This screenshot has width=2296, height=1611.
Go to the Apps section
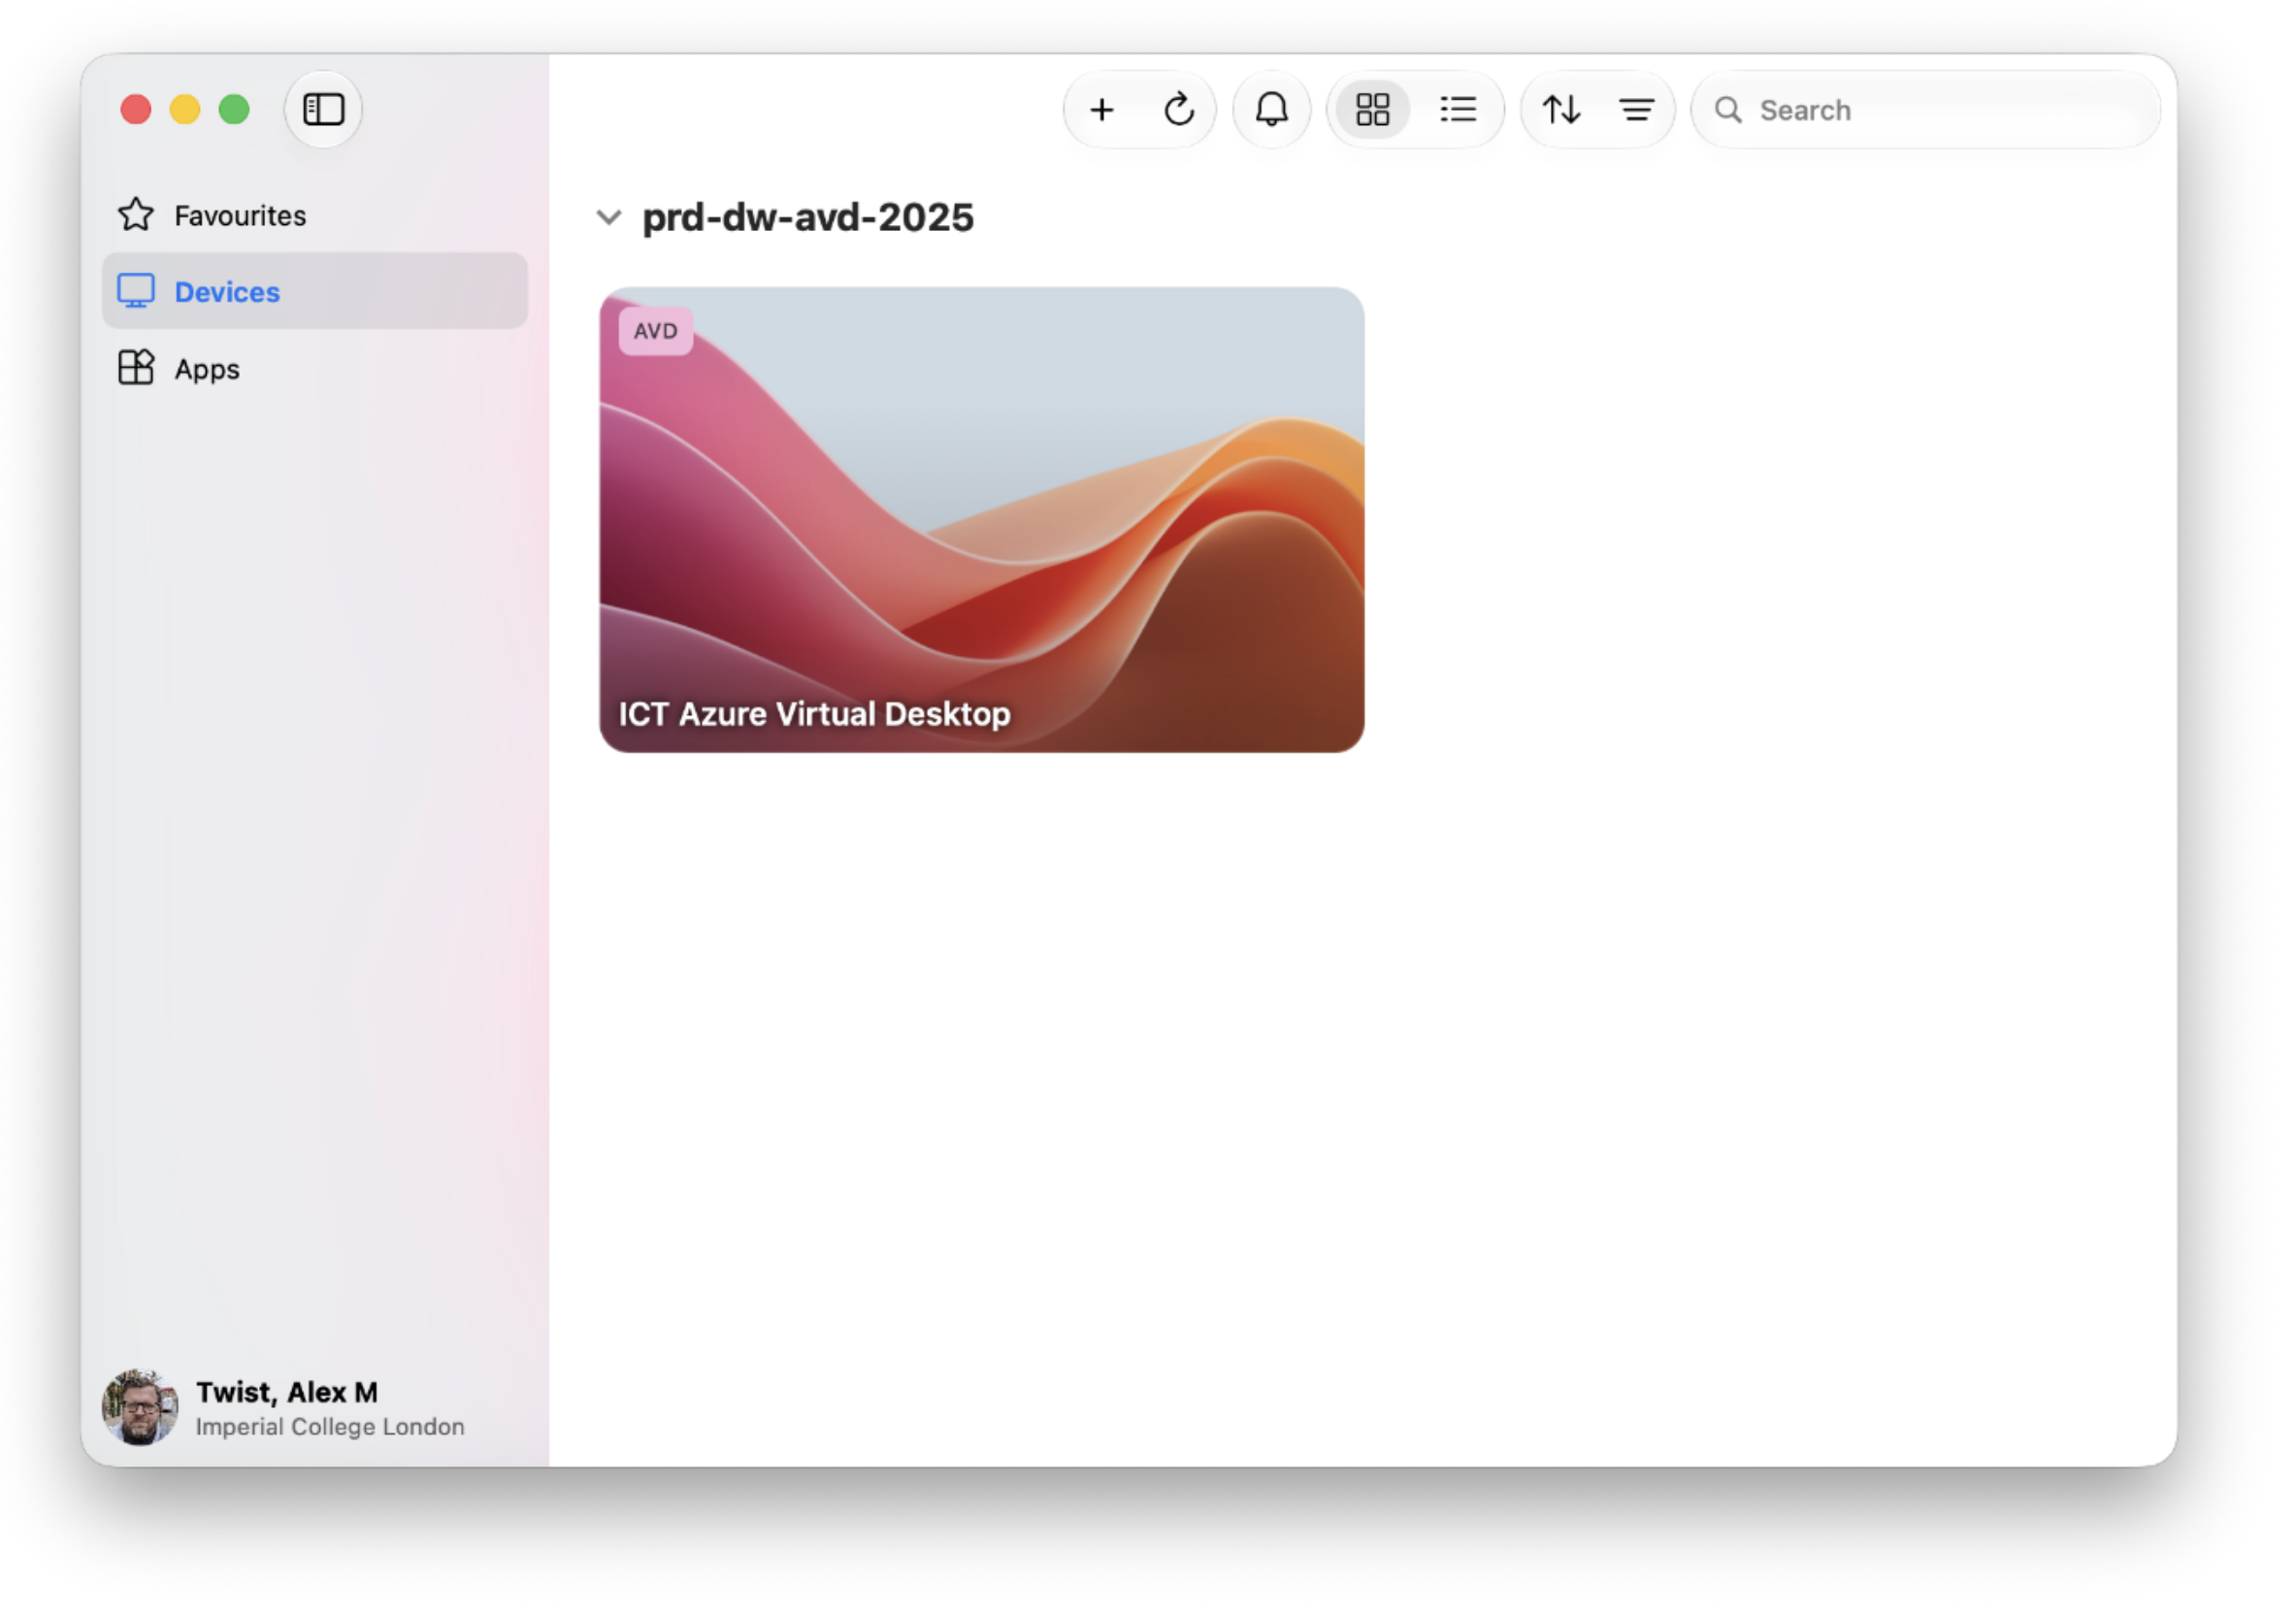pos(315,368)
